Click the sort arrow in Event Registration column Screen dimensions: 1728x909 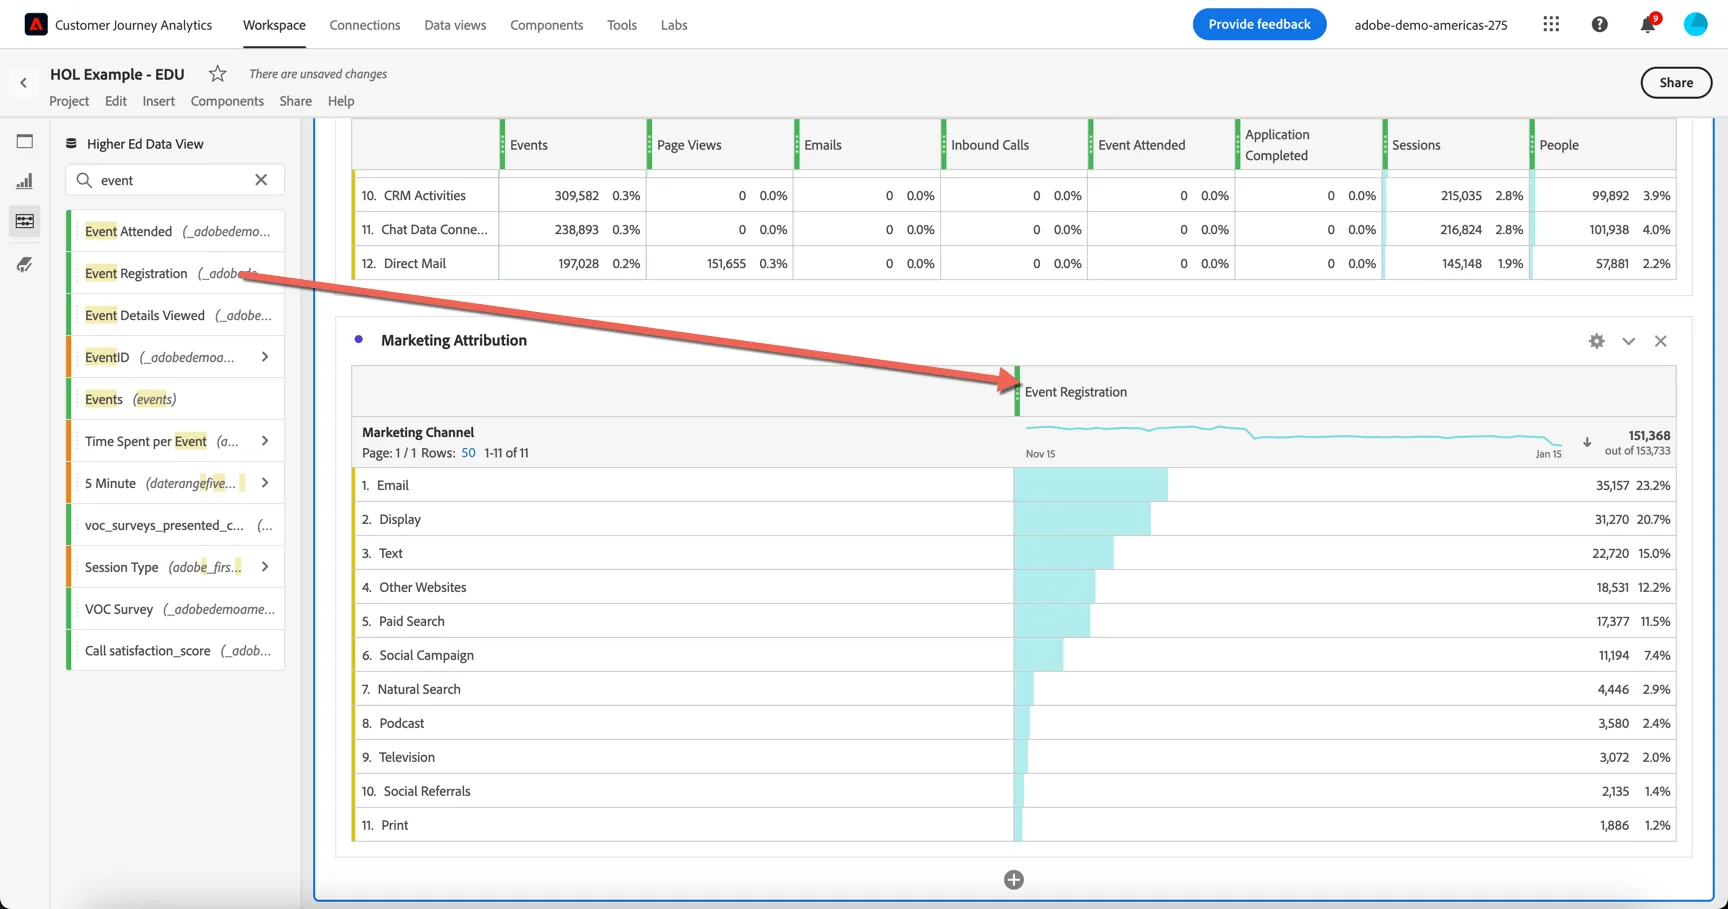(1587, 442)
